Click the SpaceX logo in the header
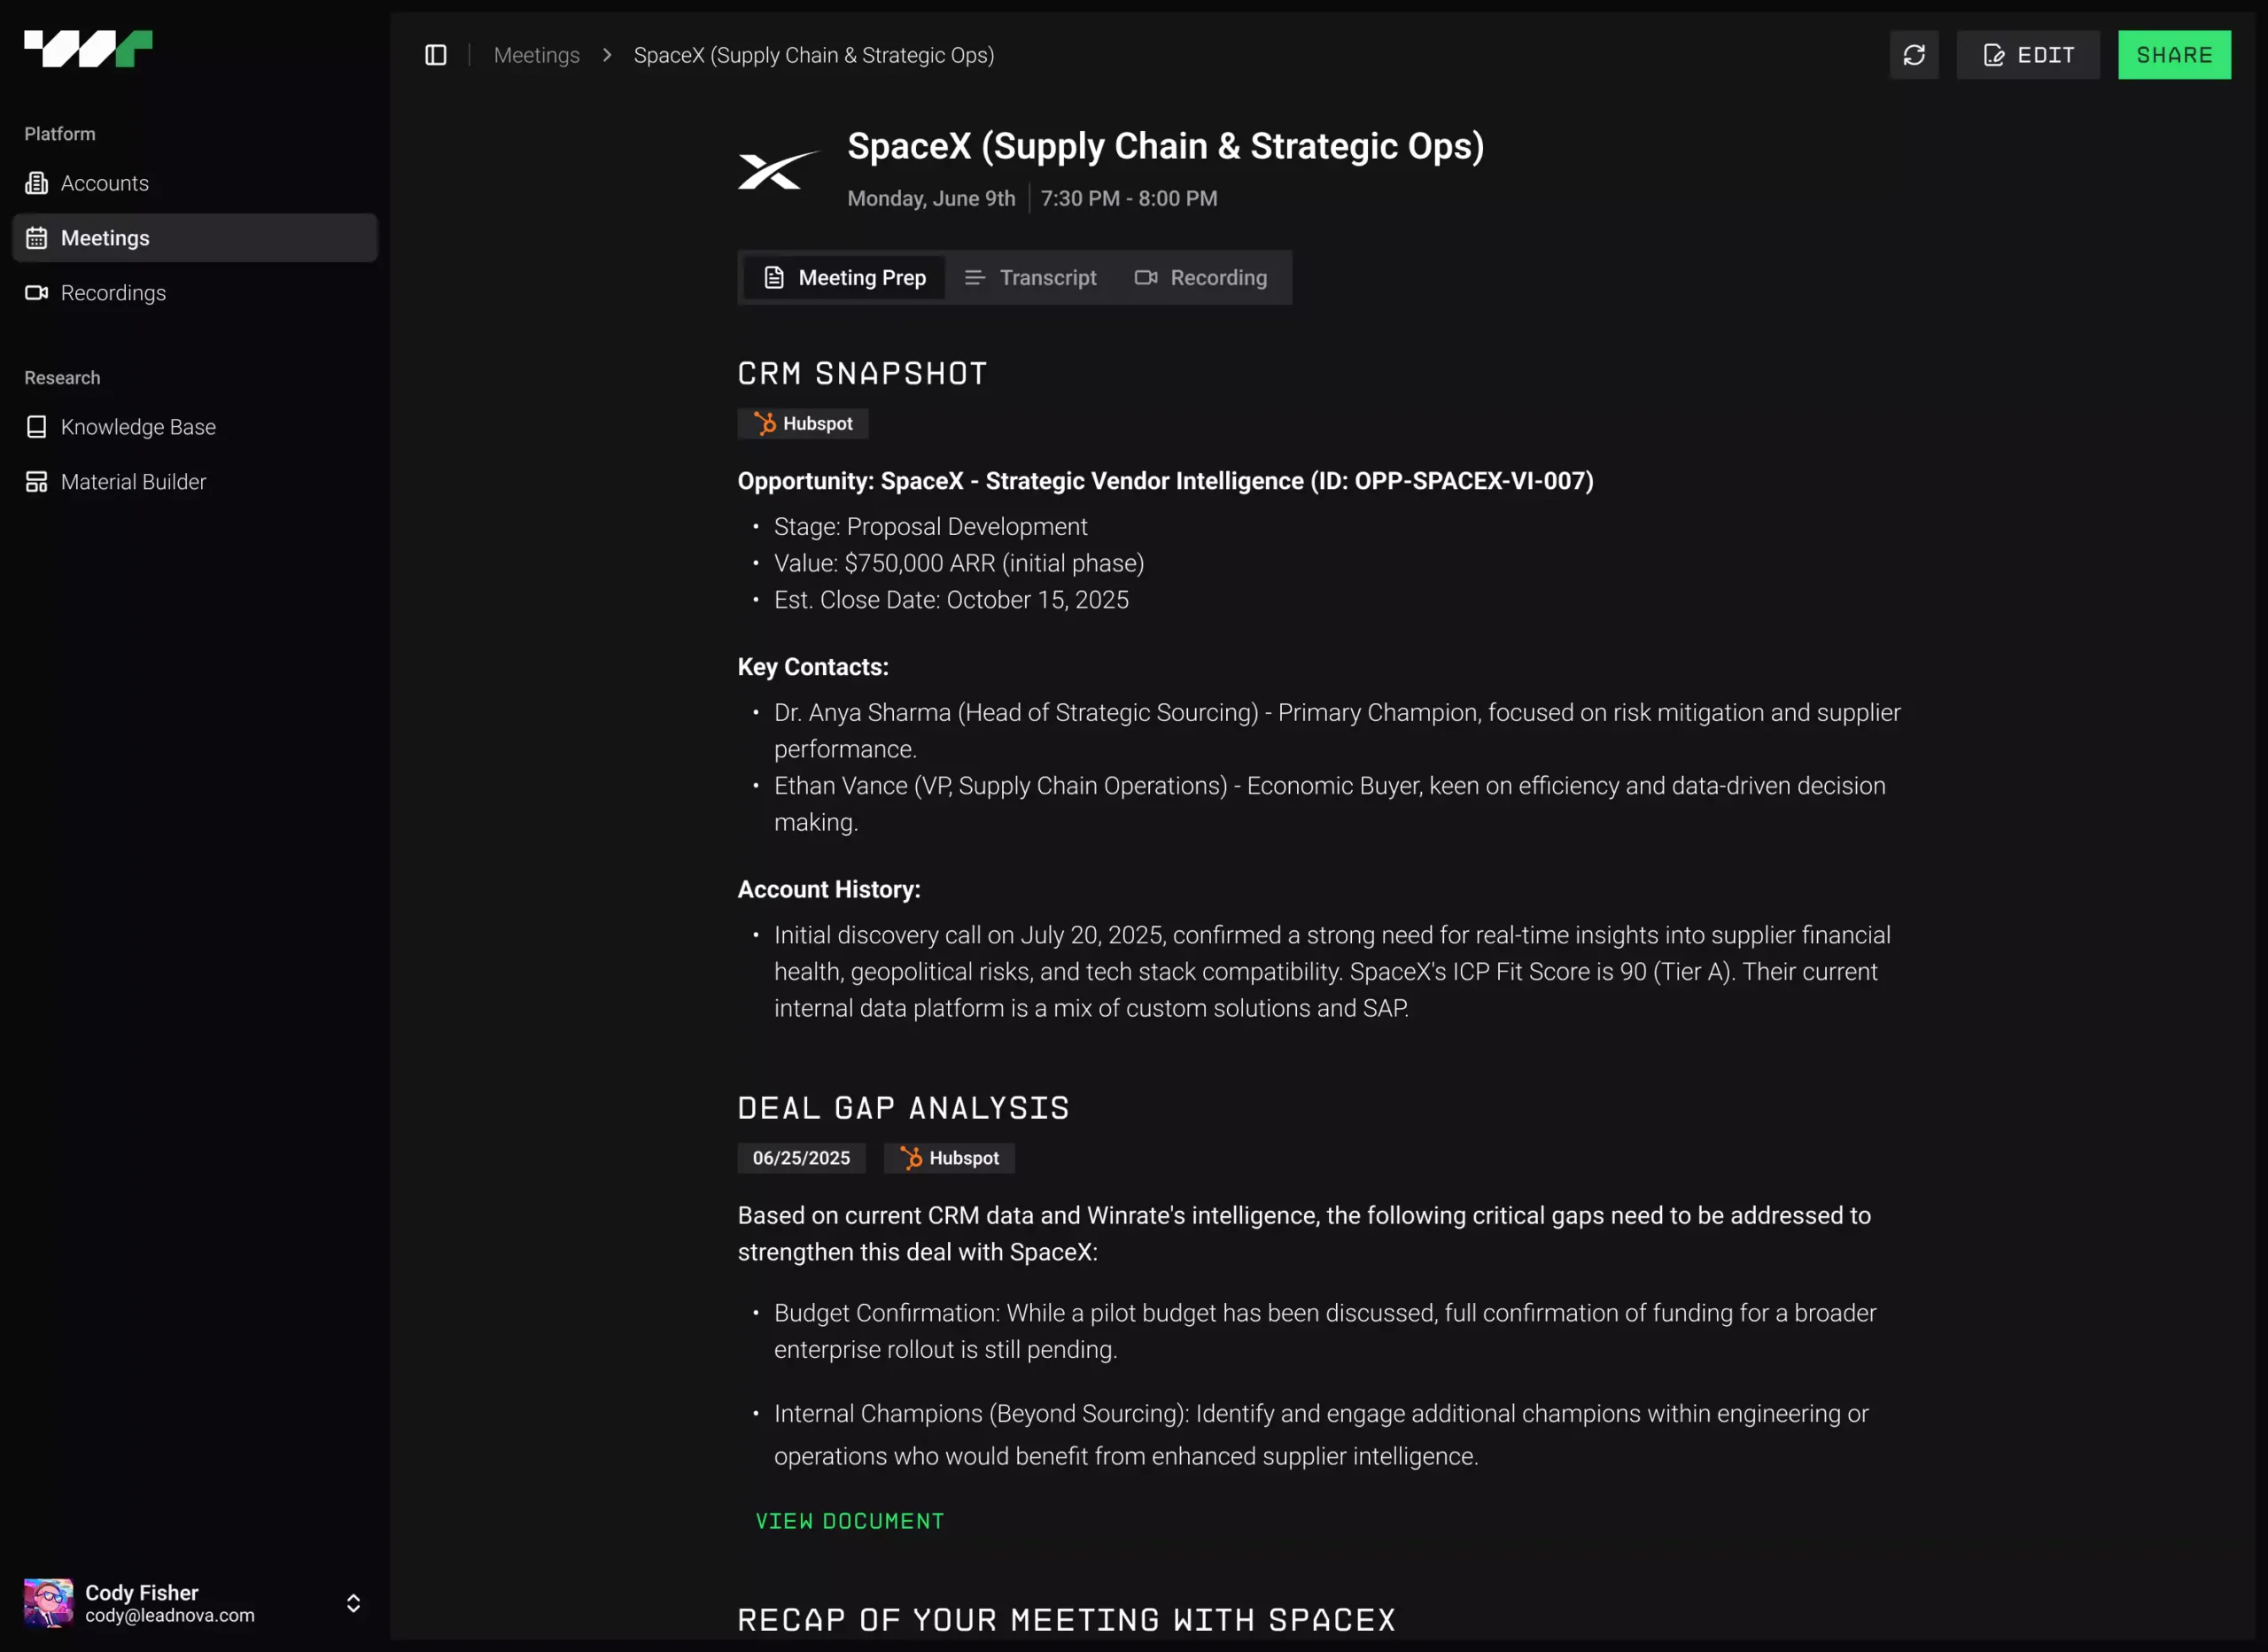This screenshot has width=2268, height=1652. (x=778, y=170)
